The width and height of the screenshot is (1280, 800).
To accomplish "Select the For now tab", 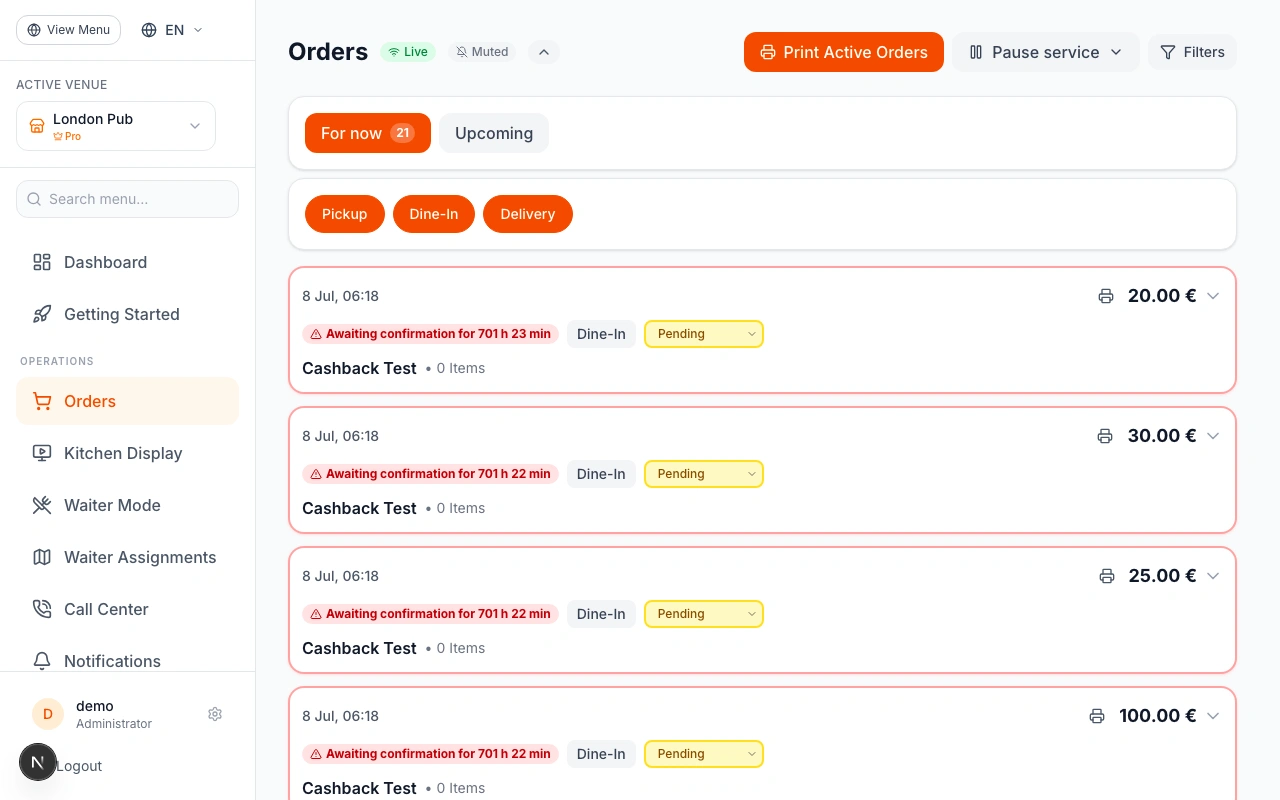I will tap(368, 133).
